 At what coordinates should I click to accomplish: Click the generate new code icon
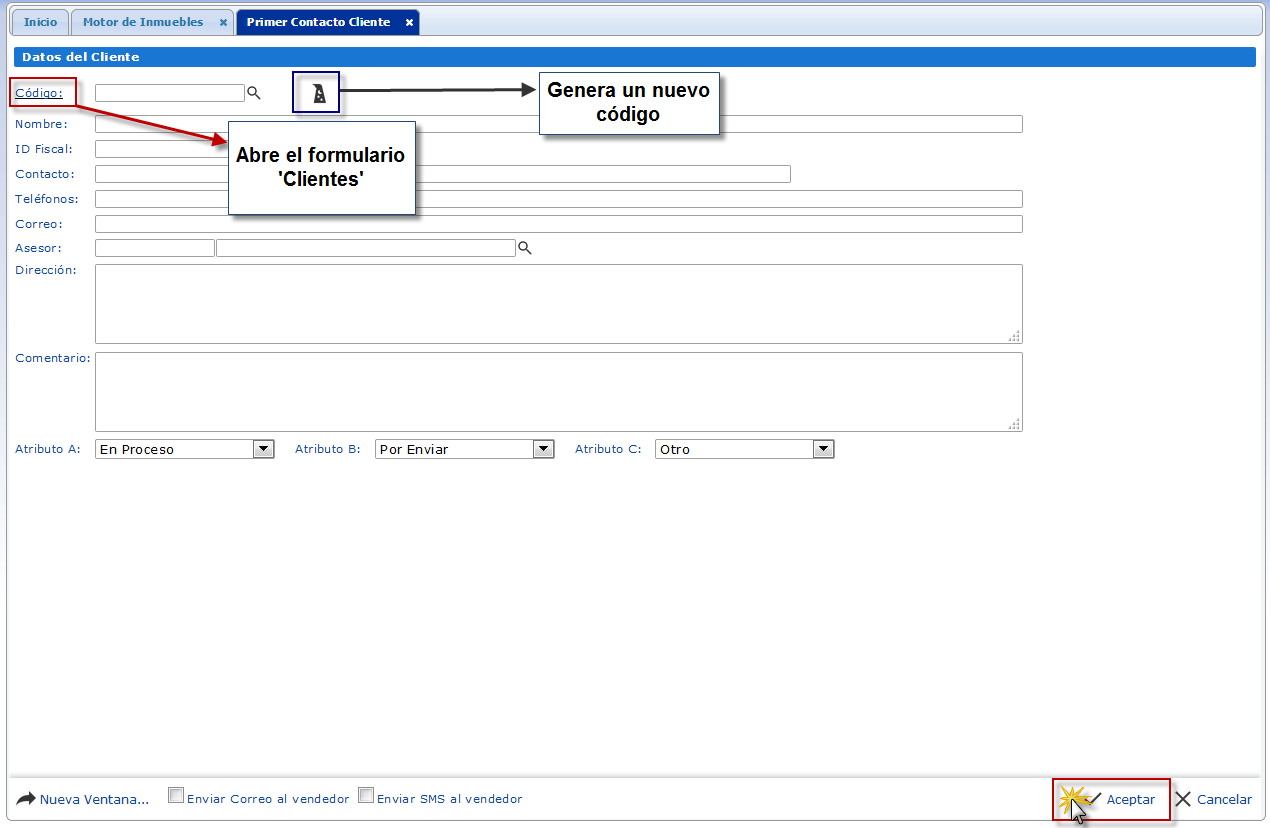[319, 94]
